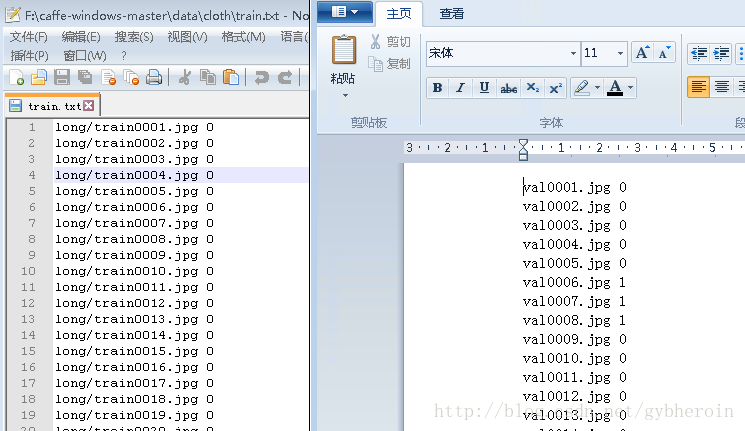Click the Redo arrow in Notepad++ toolbar
Viewport: 745px width, 431px height.
tap(285, 77)
